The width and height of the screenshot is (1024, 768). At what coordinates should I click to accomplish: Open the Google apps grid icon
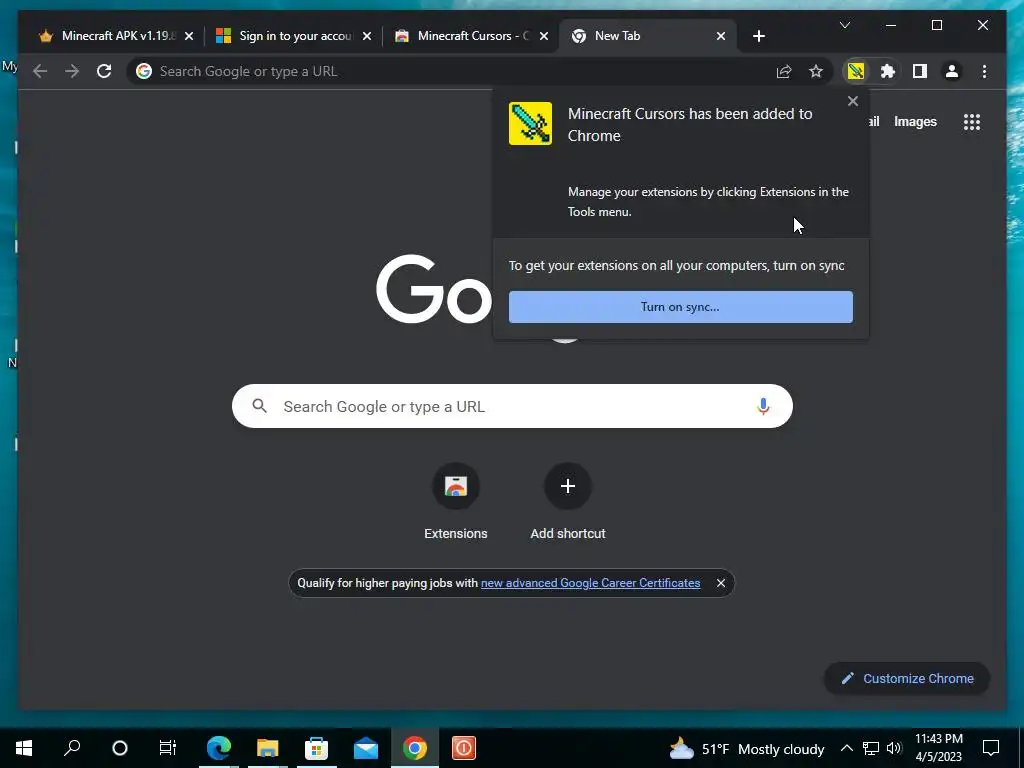click(972, 122)
